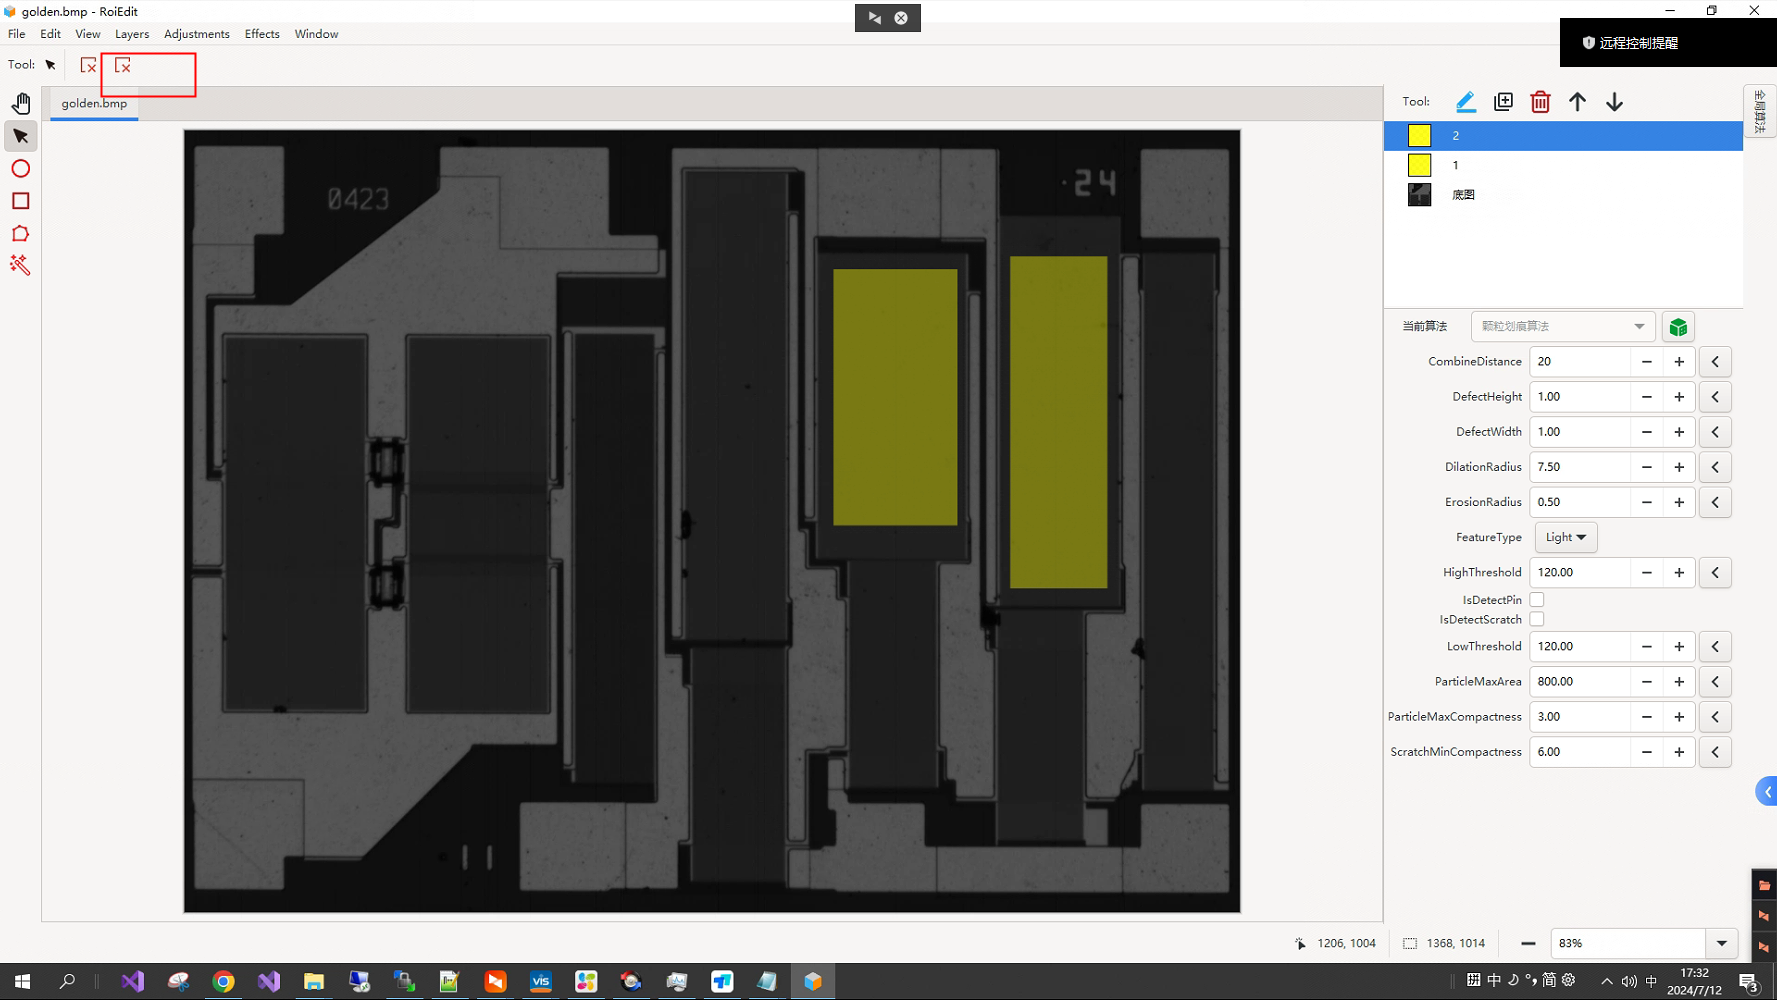Select the ellipse ROI tool
This screenshot has height=1000, width=1777.
coord(21,168)
